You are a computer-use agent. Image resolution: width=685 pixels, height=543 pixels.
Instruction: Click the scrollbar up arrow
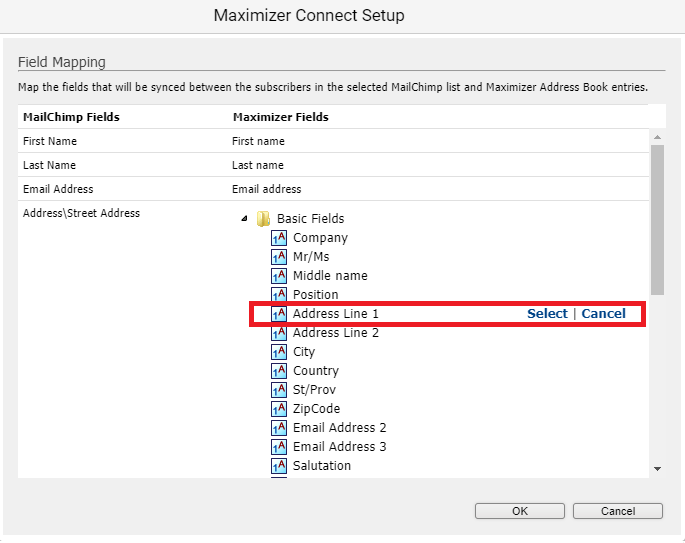pyautogui.click(x=657, y=137)
